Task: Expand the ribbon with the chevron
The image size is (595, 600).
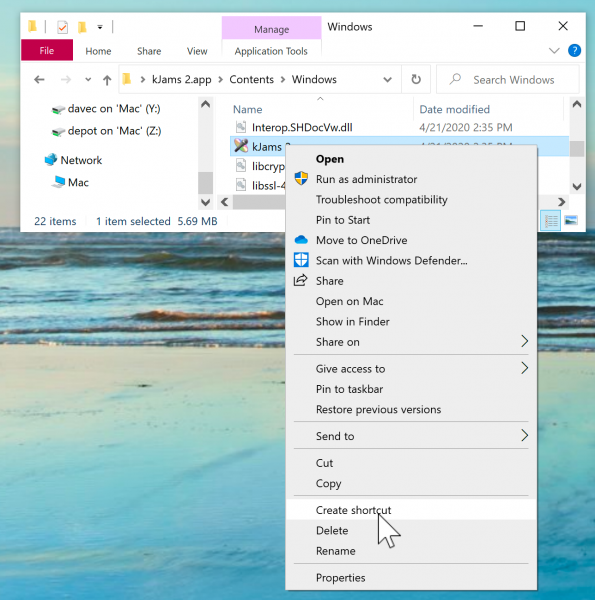Action: pos(554,51)
